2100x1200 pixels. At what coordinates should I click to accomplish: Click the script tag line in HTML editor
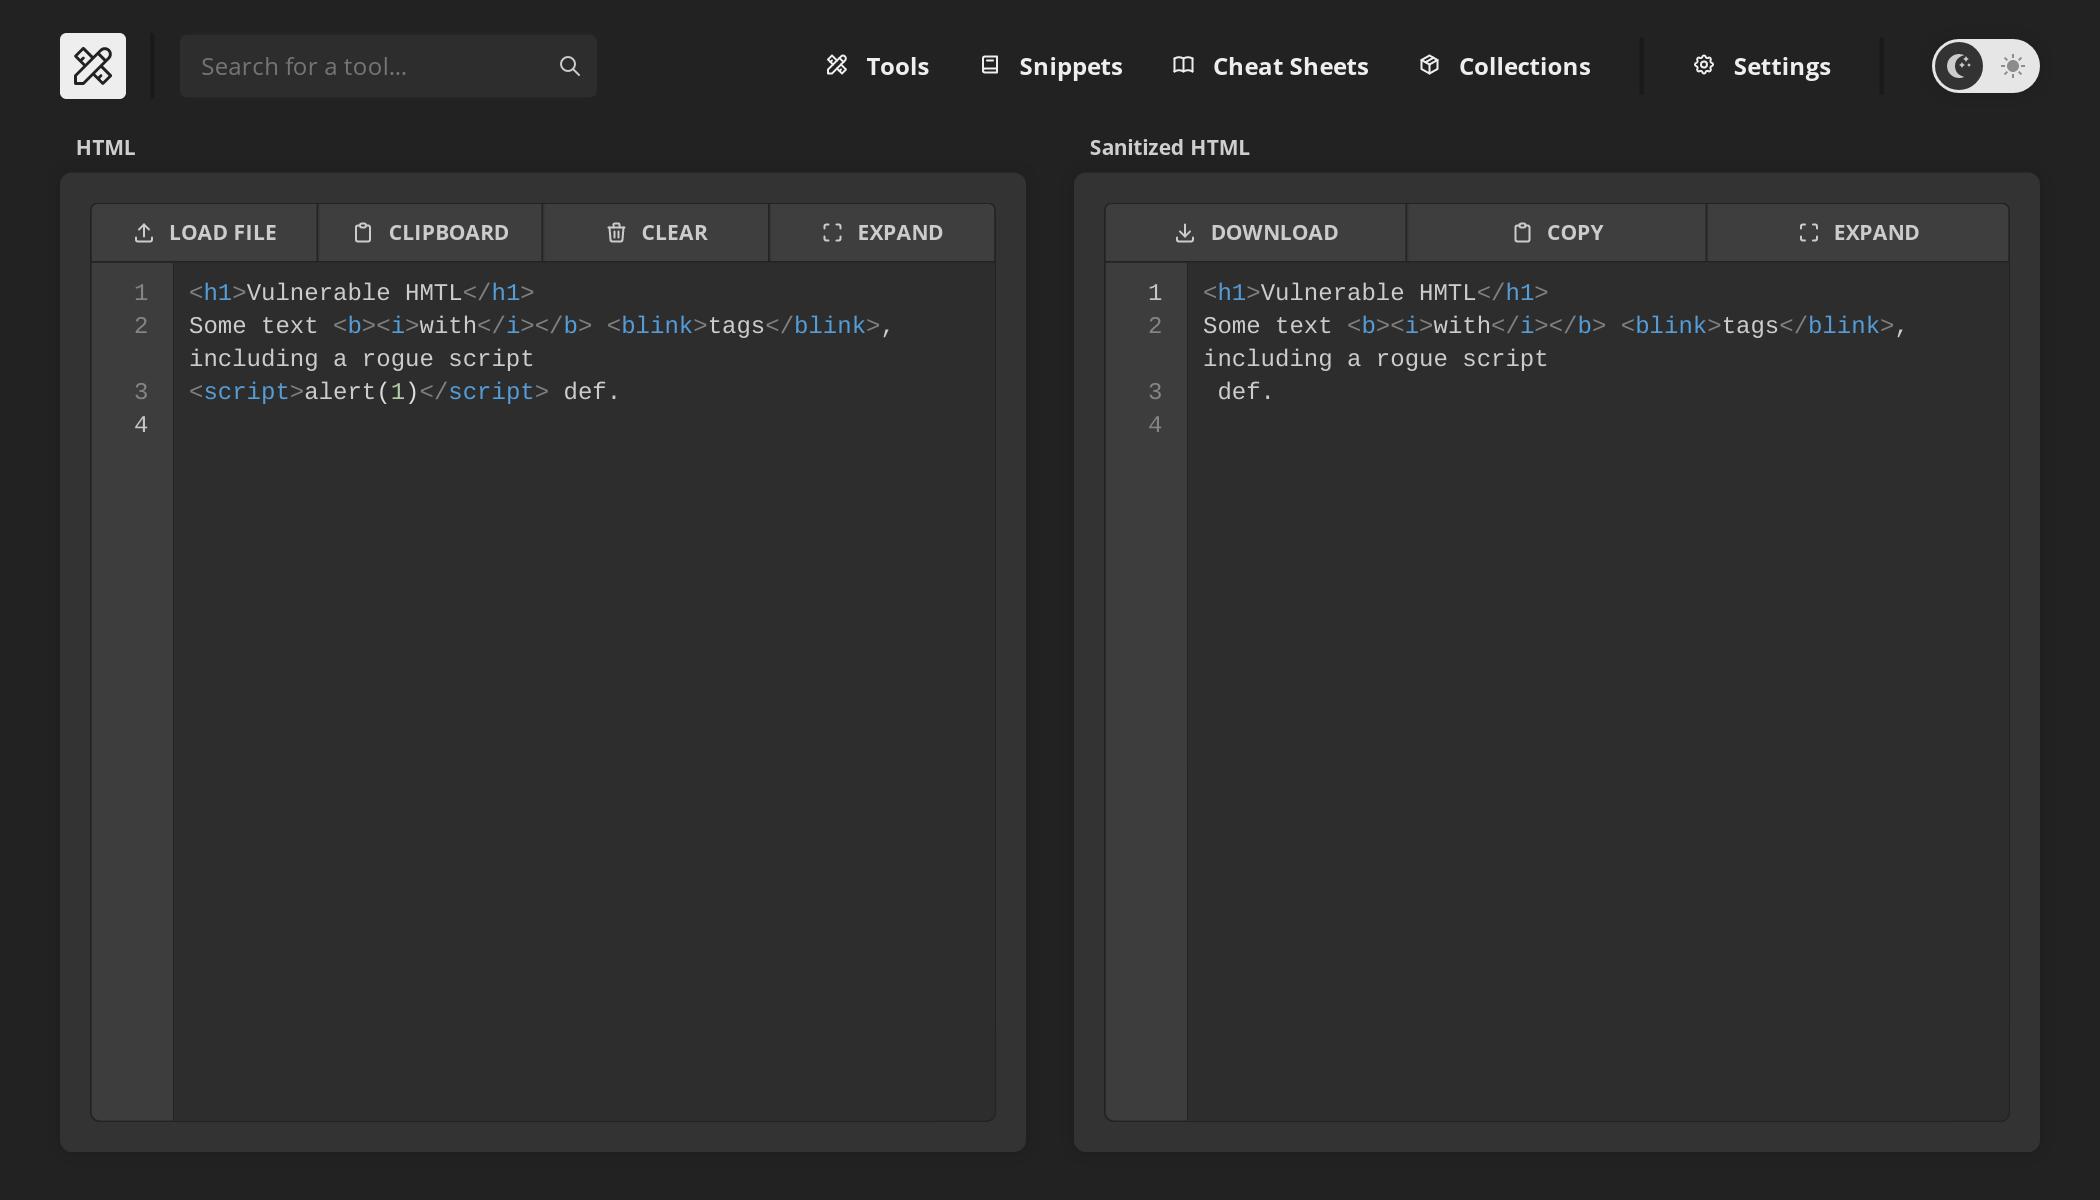(x=405, y=392)
